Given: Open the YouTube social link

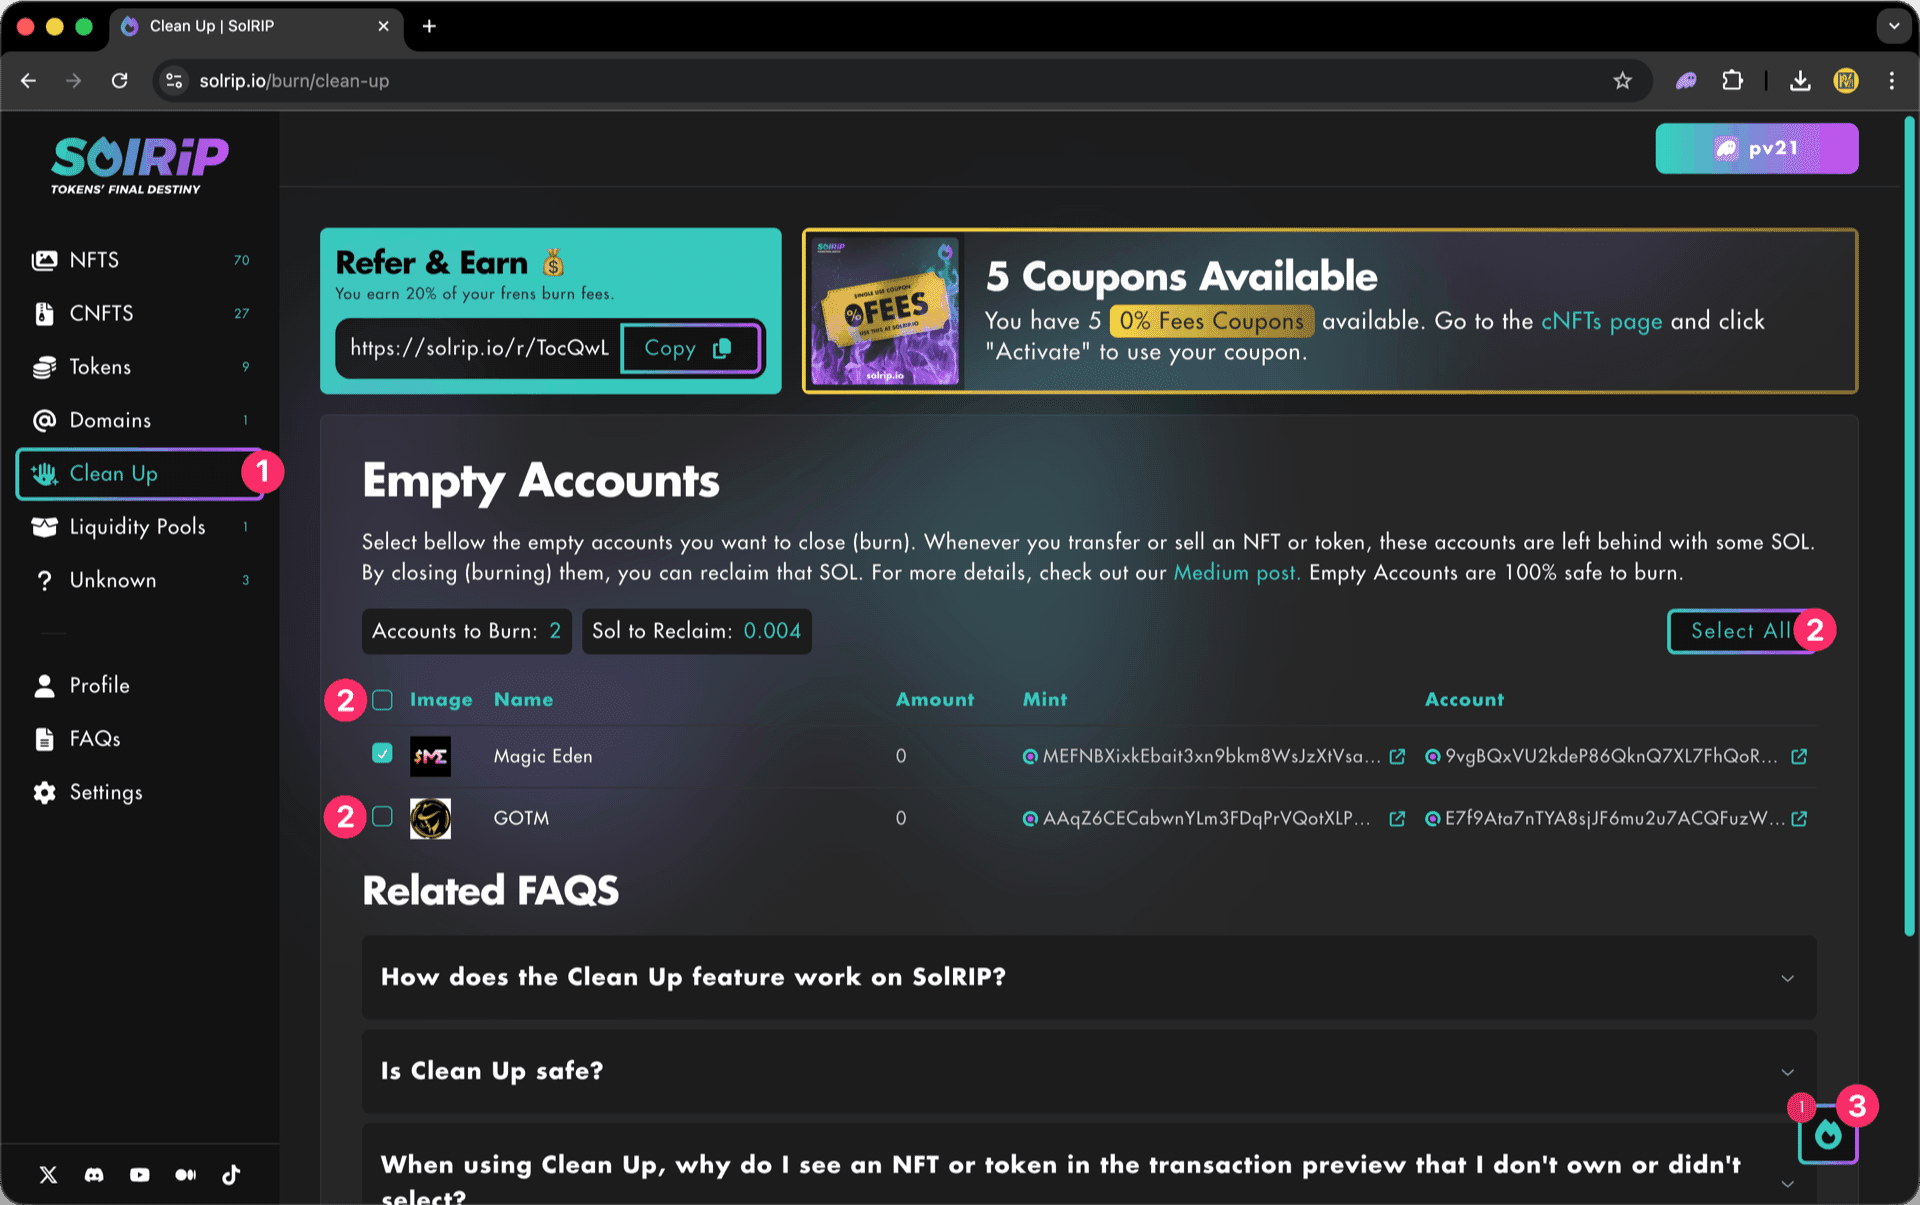Looking at the screenshot, I should point(140,1175).
